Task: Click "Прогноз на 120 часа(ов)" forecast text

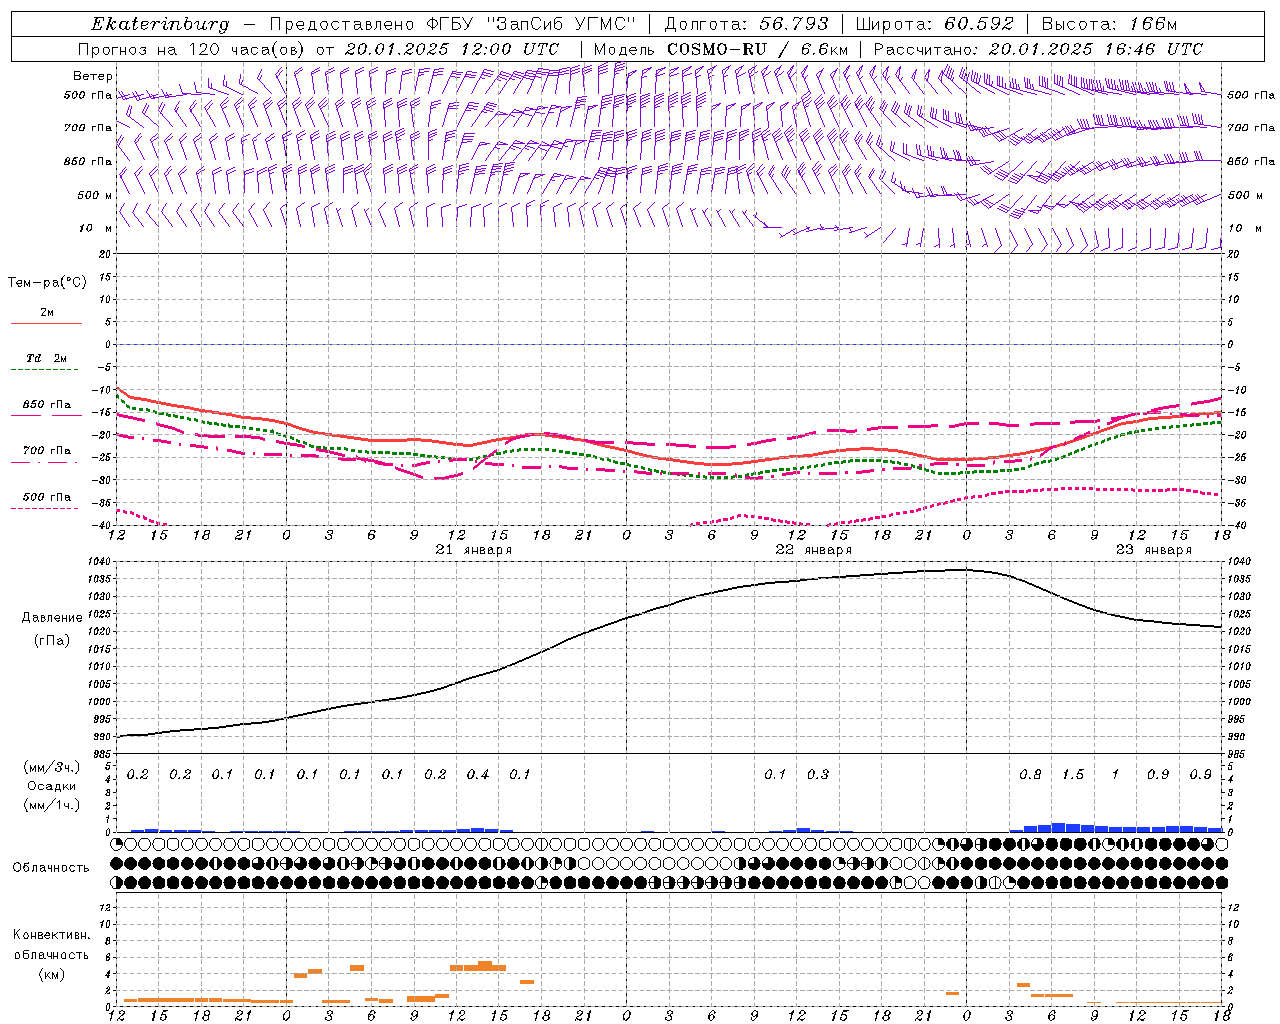Action: click(193, 49)
